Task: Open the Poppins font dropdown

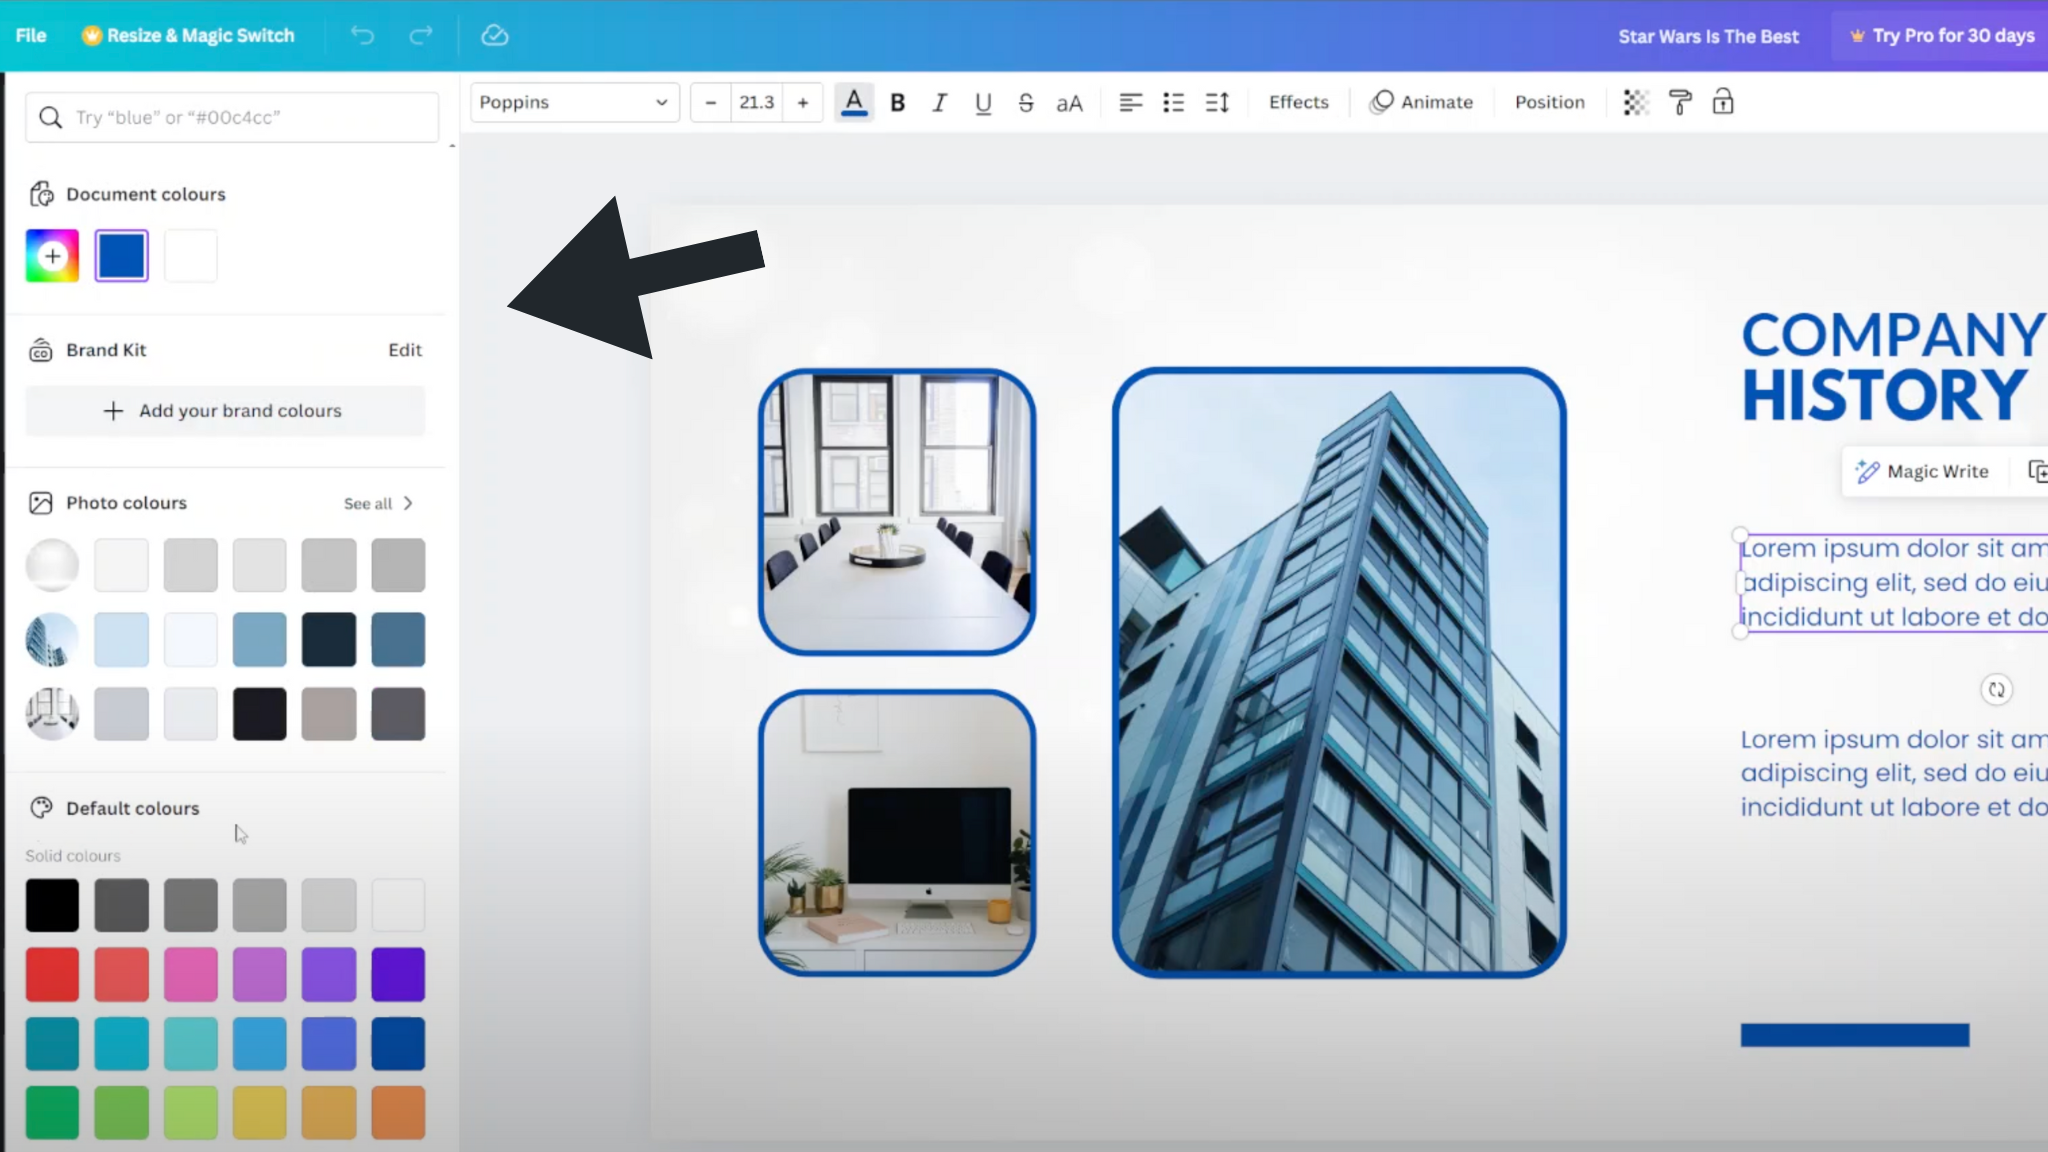Action: click(575, 102)
